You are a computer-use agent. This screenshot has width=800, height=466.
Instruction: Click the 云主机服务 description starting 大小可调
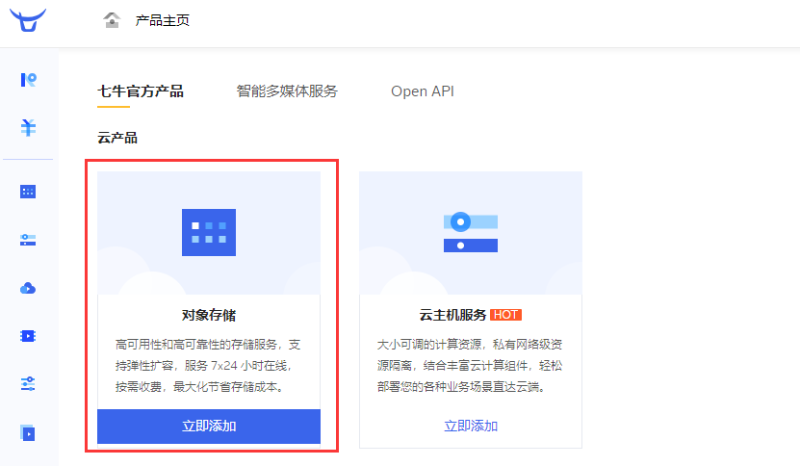[x=470, y=365]
